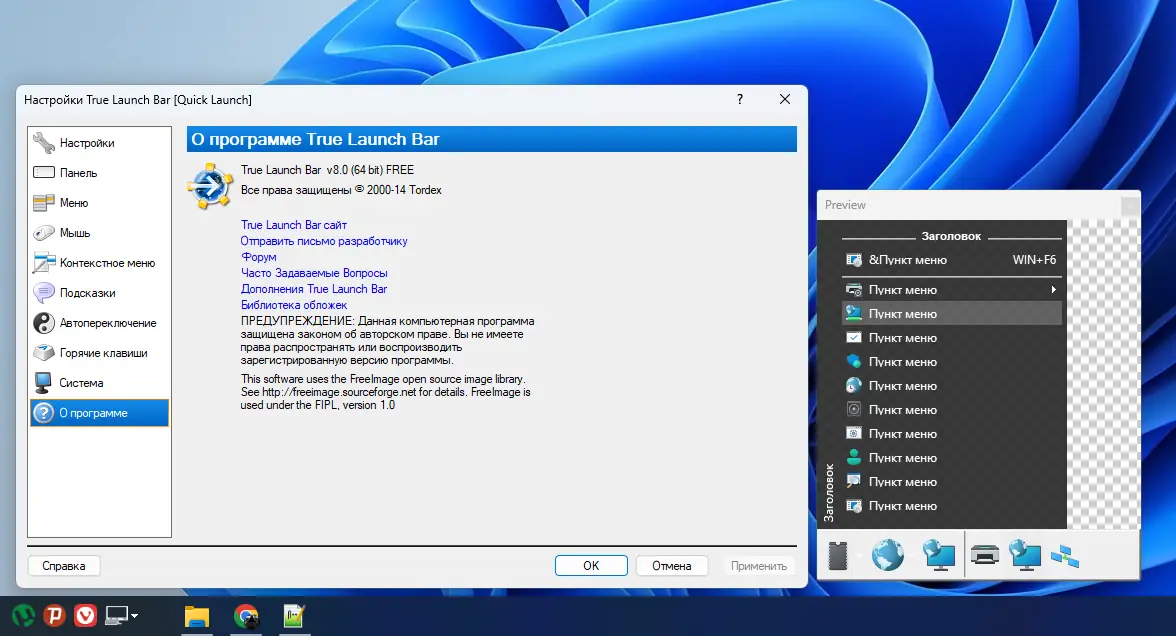Click the question mark help button in title bar
This screenshot has width=1176, height=636.
click(x=740, y=99)
